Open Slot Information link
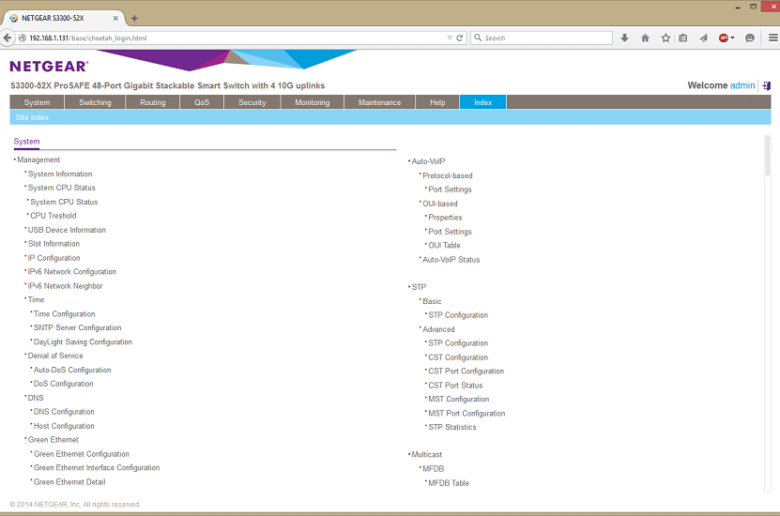Image resolution: width=780 pixels, height=516 pixels. point(54,243)
